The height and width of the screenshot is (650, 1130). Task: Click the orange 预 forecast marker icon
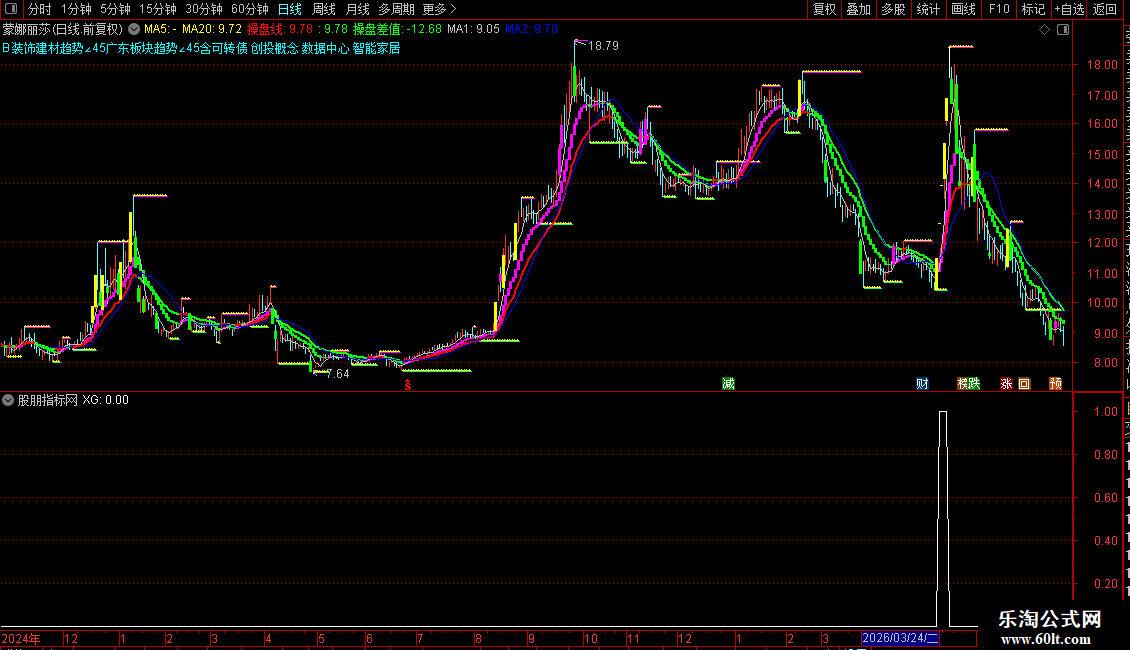pyautogui.click(x=1056, y=383)
